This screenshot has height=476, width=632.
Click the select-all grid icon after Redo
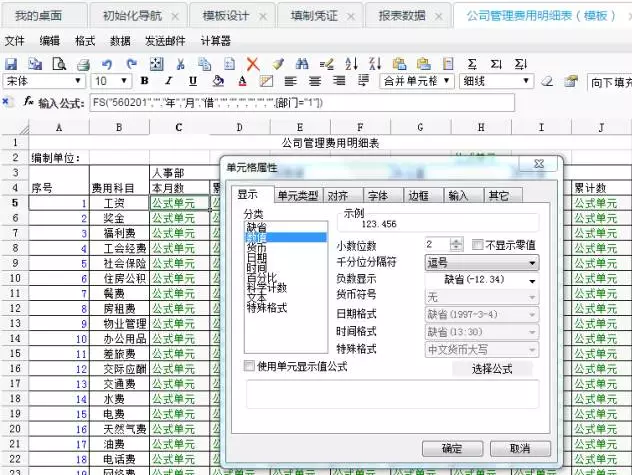pyautogui.click(x=156, y=64)
